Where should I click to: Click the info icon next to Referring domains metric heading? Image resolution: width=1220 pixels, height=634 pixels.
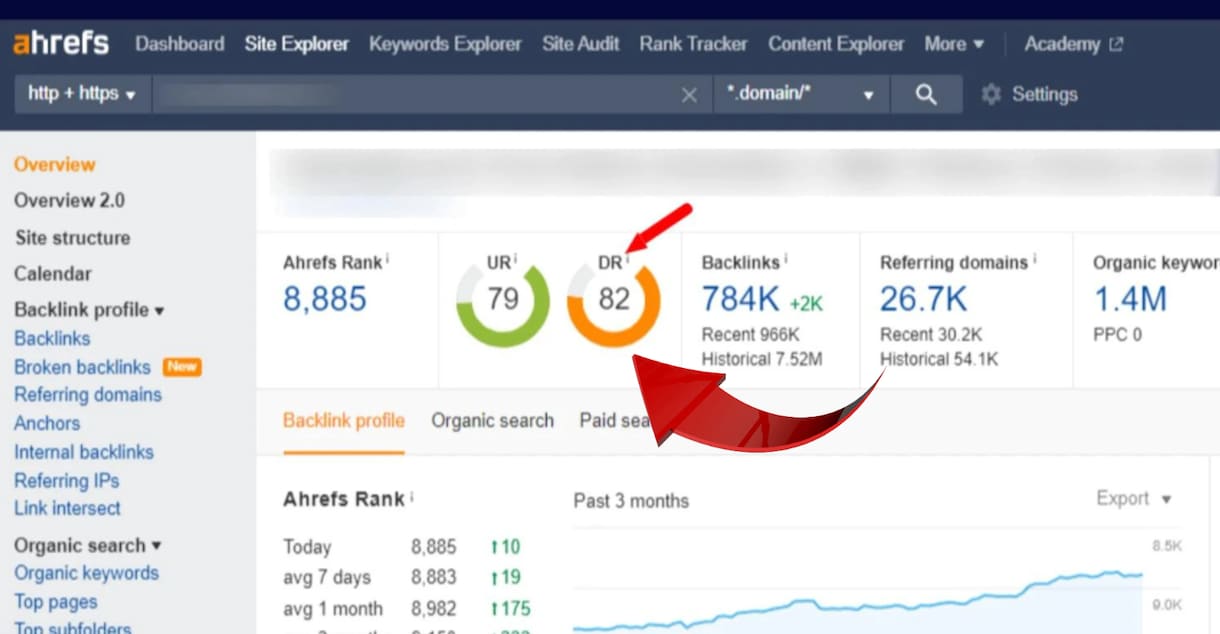pyautogui.click(x=1035, y=260)
